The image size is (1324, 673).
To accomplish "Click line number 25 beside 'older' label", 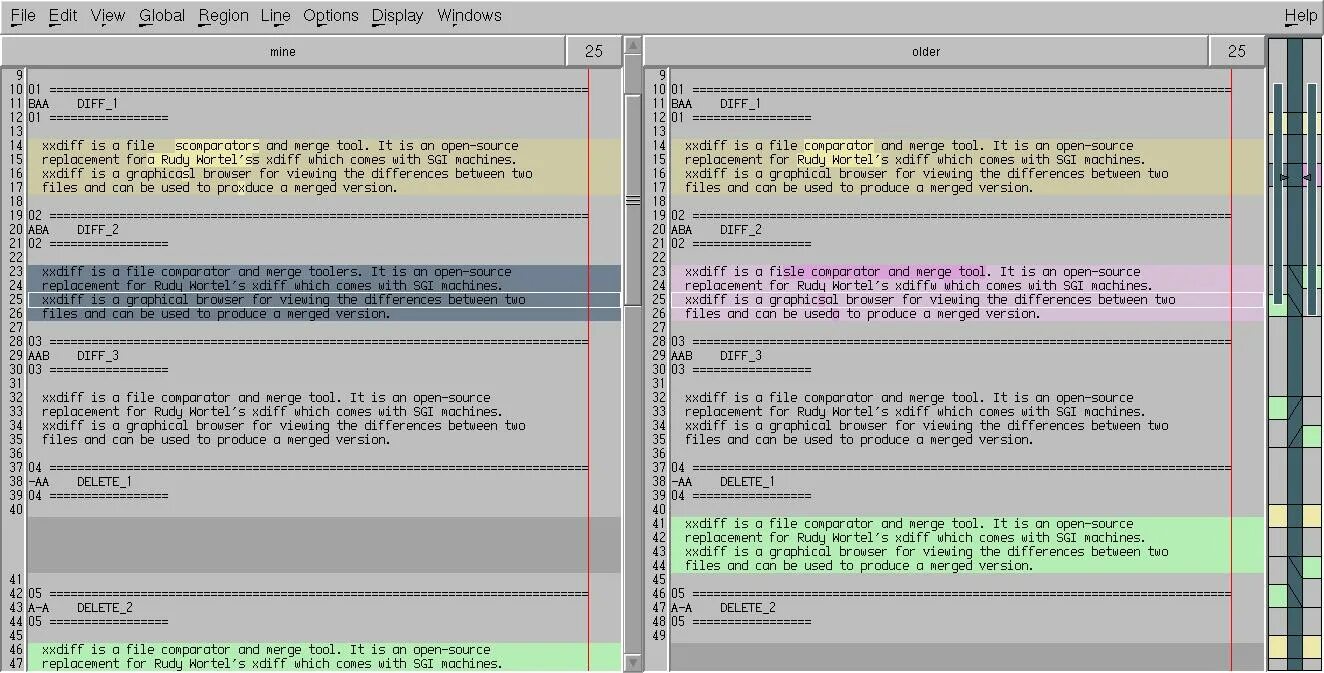I will point(1237,51).
